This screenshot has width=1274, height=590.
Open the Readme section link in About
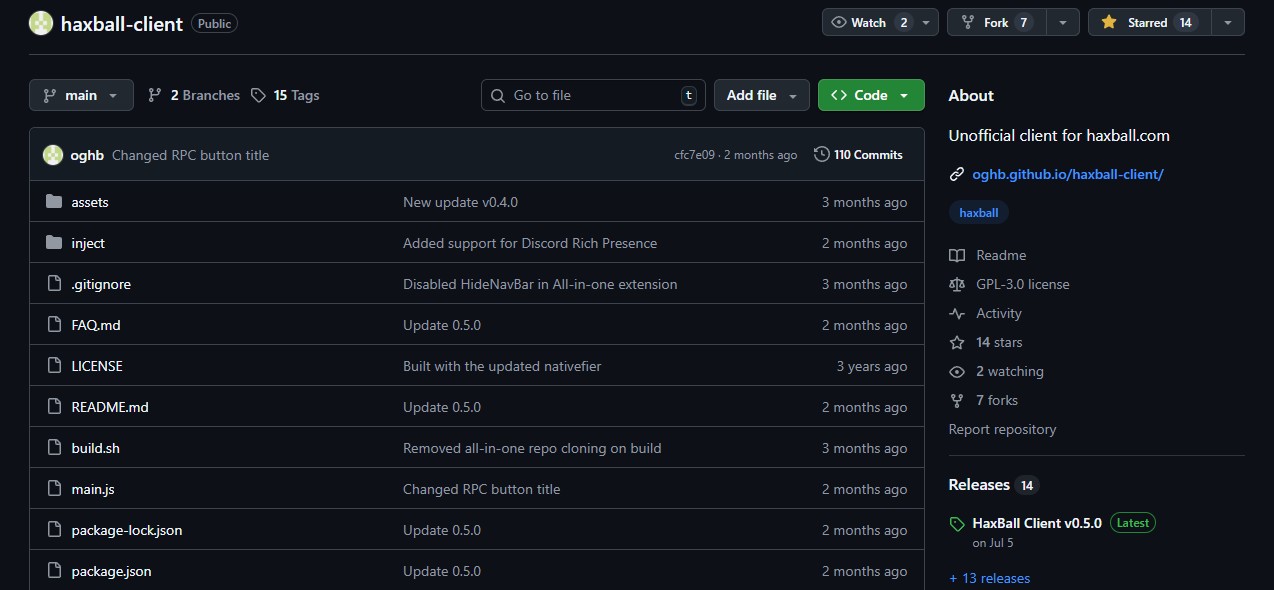pyautogui.click(x=1000, y=255)
